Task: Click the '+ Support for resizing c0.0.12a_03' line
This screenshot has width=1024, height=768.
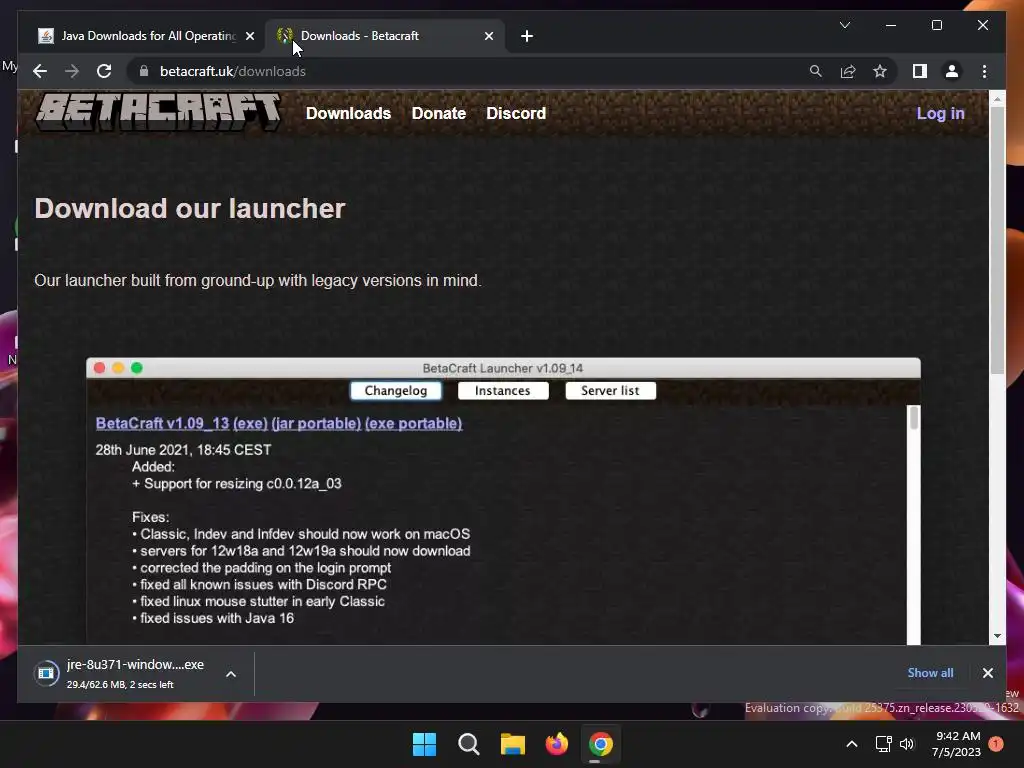Action: [x=236, y=484]
